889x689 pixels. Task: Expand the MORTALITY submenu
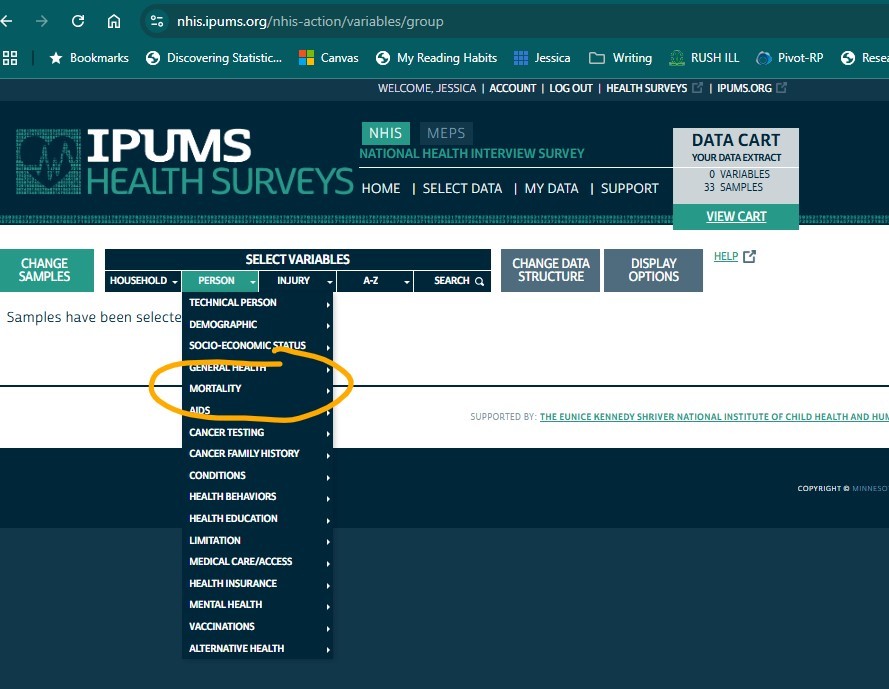click(x=257, y=389)
